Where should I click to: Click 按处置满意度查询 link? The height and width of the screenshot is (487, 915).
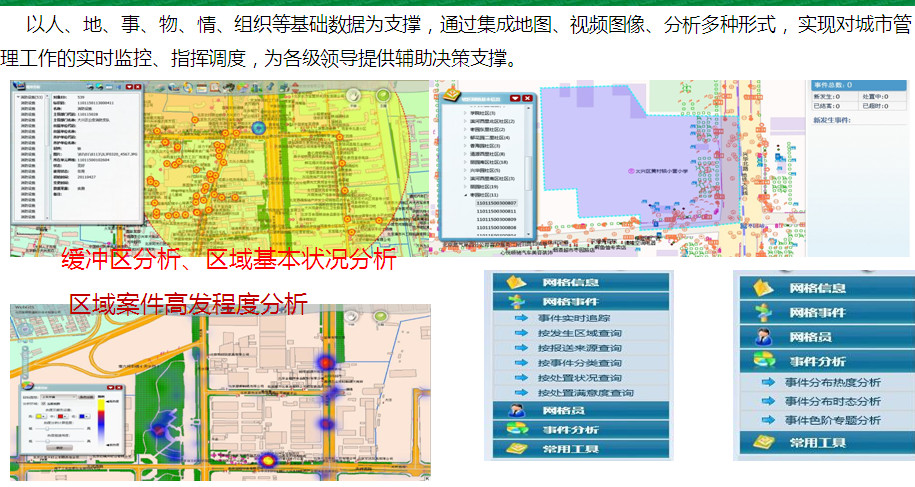(586, 393)
